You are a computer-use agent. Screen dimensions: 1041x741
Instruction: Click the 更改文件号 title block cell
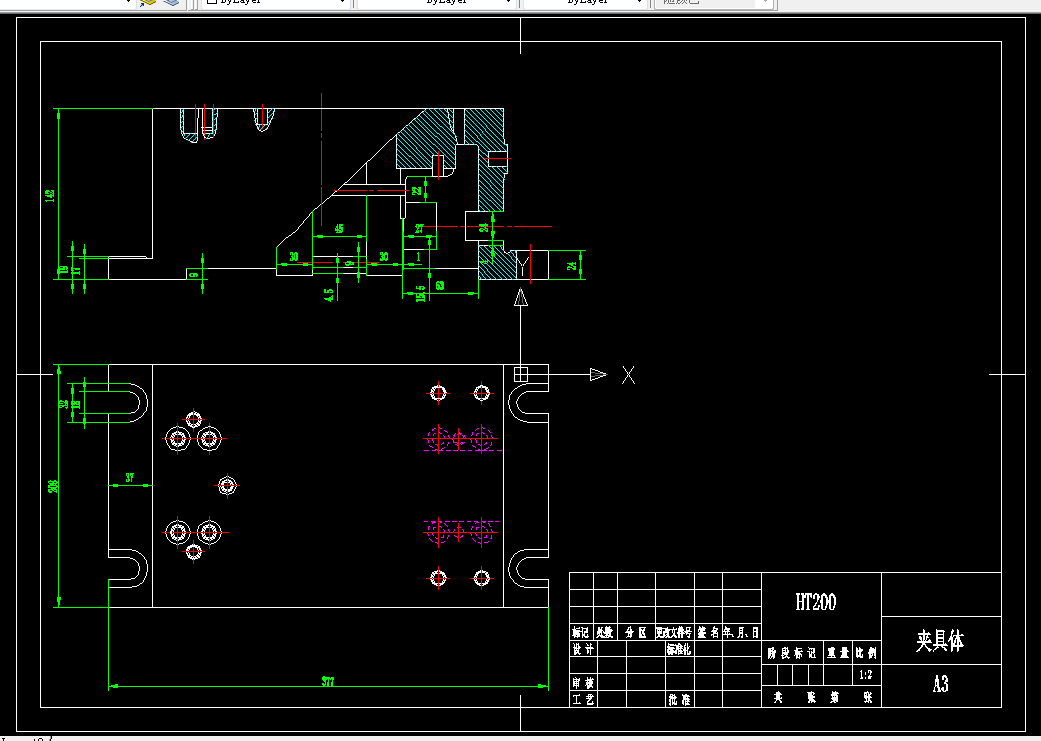click(x=674, y=633)
